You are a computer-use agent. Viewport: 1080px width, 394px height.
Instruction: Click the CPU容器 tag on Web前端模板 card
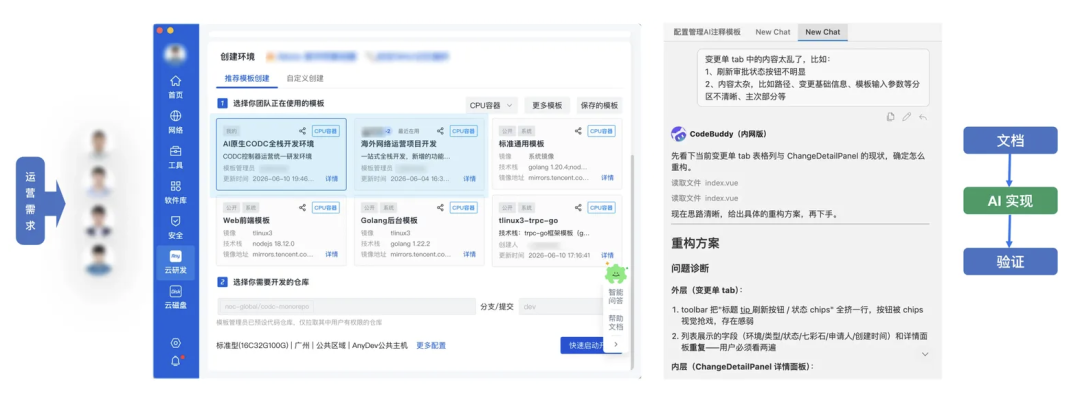[326, 207]
